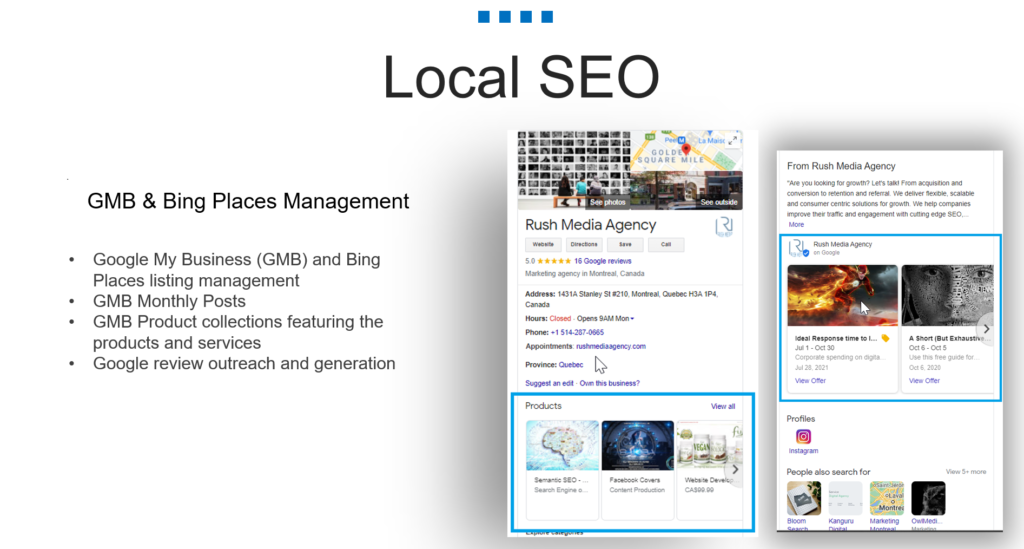The width and height of the screenshot is (1024, 549).
Task: Open the Bloom Search related business thumbnail
Action: tap(803, 498)
